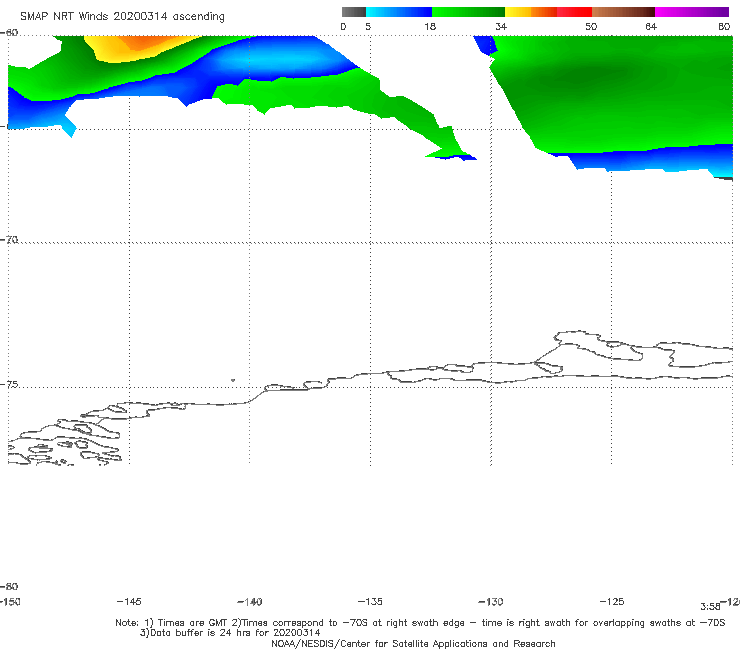The image size is (740, 650).
Task: Click the NOAA/NESDIS Center for Satellite Applications credit
Action: [413, 643]
